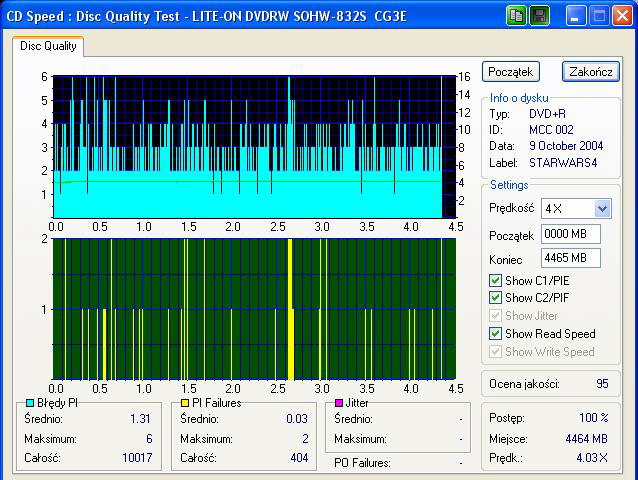Select the Disc Quality tab
Viewport: 638px width, 480px height.
[48, 46]
